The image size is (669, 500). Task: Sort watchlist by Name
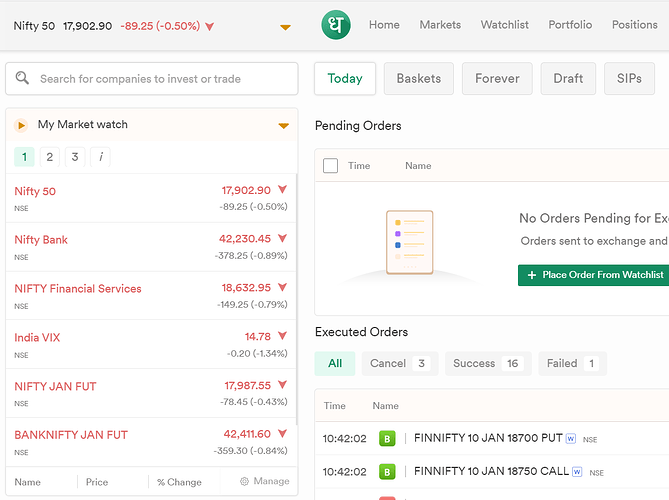(x=28, y=482)
